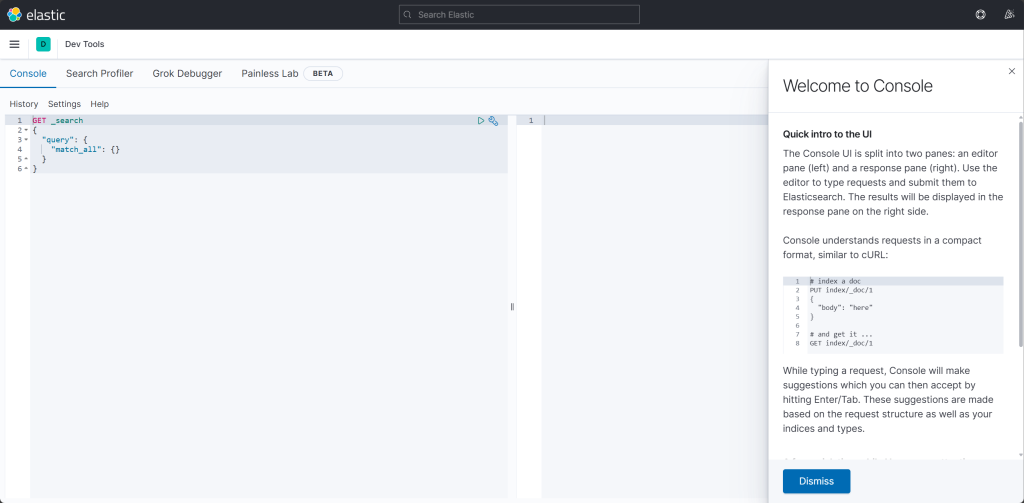
Task: Open the Grok Debugger tab
Action: click(x=187, y=74)
